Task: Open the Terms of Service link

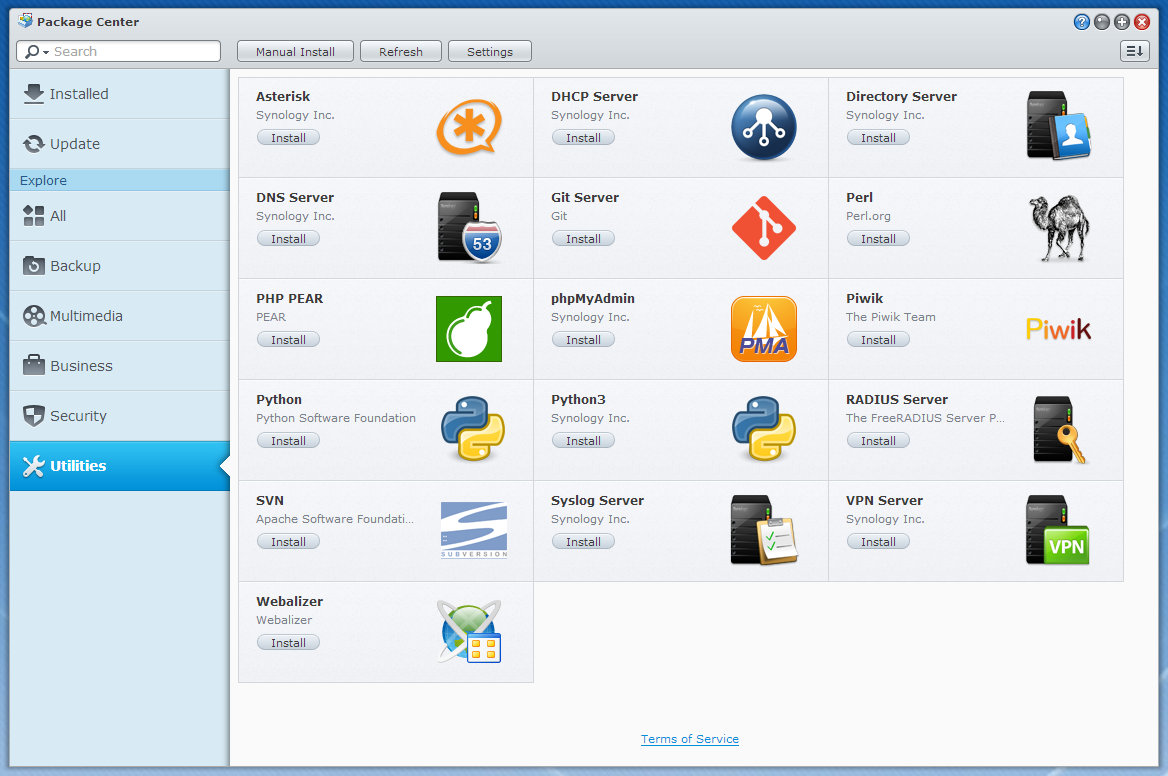Action: pos(690,739)
